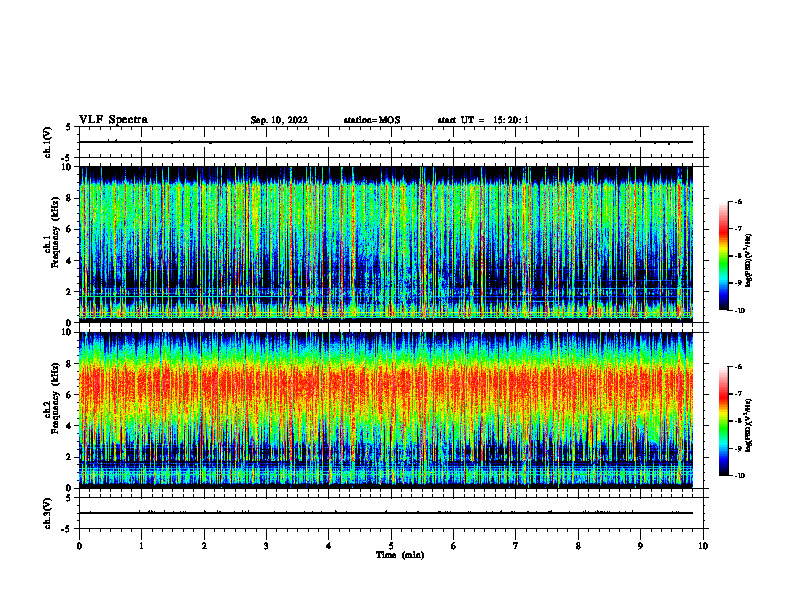Click the ch.2 "Frequency (kHz)" axis label
Screen dimensions: 792x612
click(55, 397)
